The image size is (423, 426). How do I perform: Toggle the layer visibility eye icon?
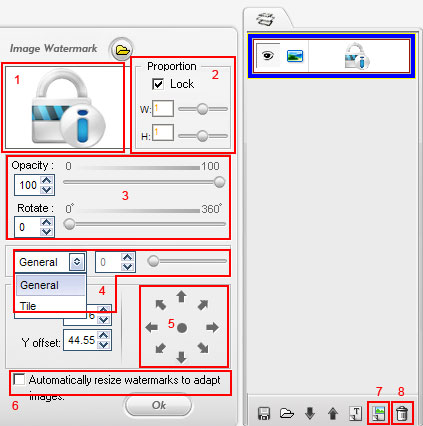click(x=267, y=55)
